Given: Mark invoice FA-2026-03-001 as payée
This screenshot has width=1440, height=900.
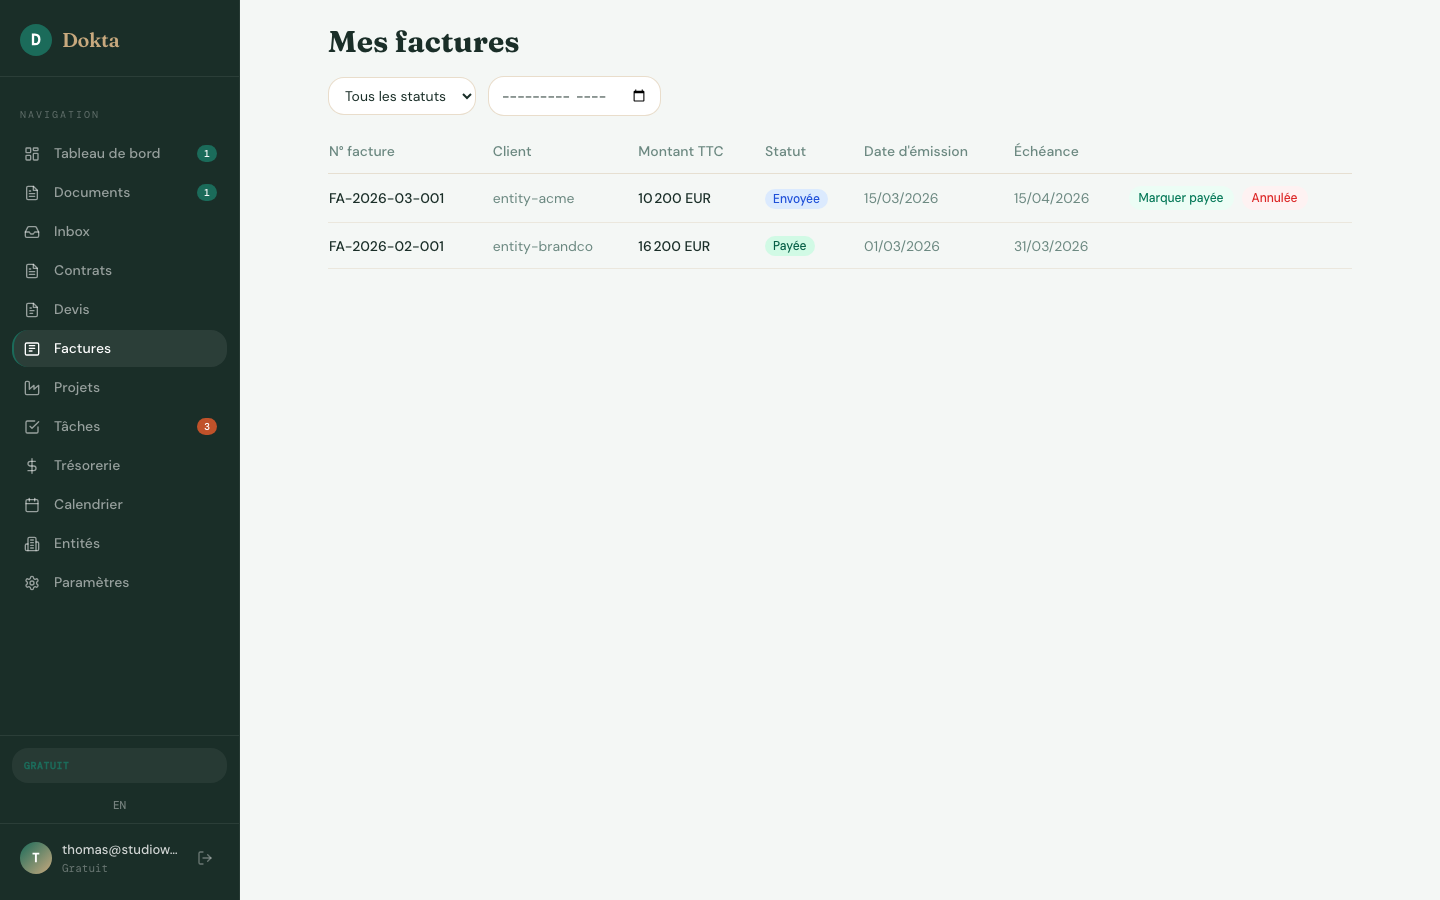Looking at the screenshot, I should pyautogui.click(x=1180, y=198).
